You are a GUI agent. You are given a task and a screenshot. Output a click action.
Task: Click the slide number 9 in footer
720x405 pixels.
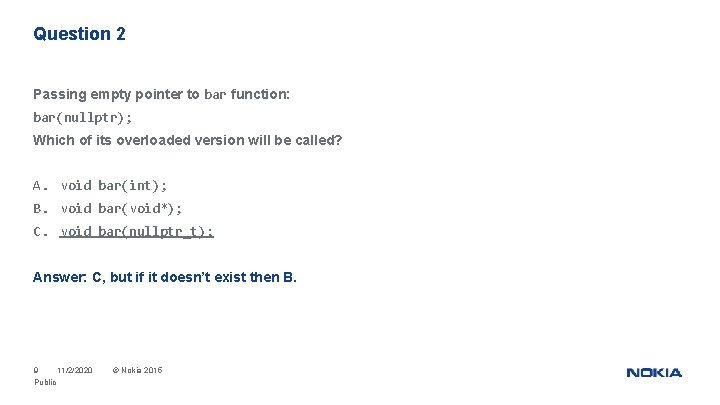point(36,370)
